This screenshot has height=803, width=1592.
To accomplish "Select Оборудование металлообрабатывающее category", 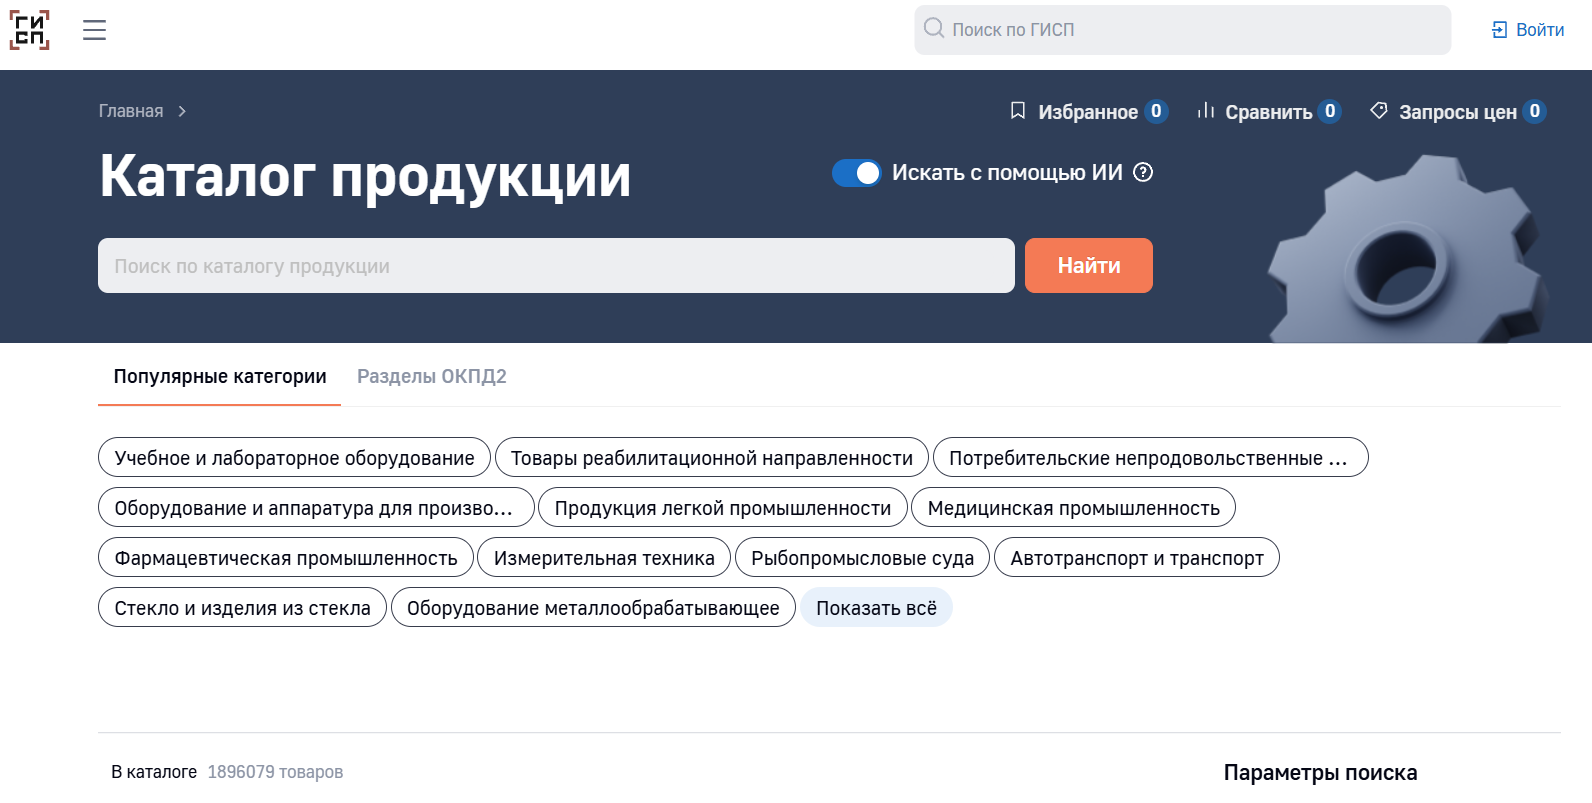I will pos(593,607).
